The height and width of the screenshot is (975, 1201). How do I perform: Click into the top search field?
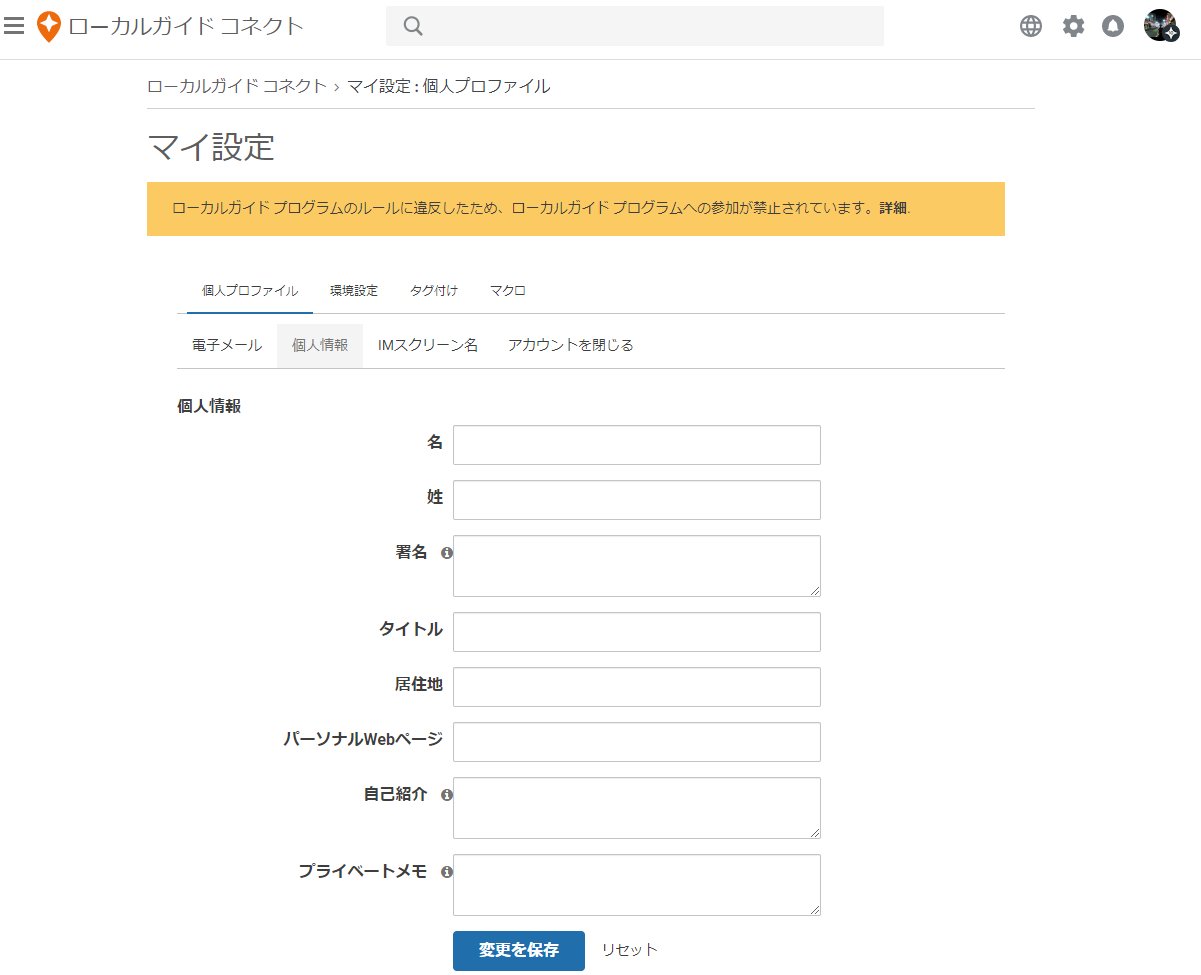(x=635, y=26)
